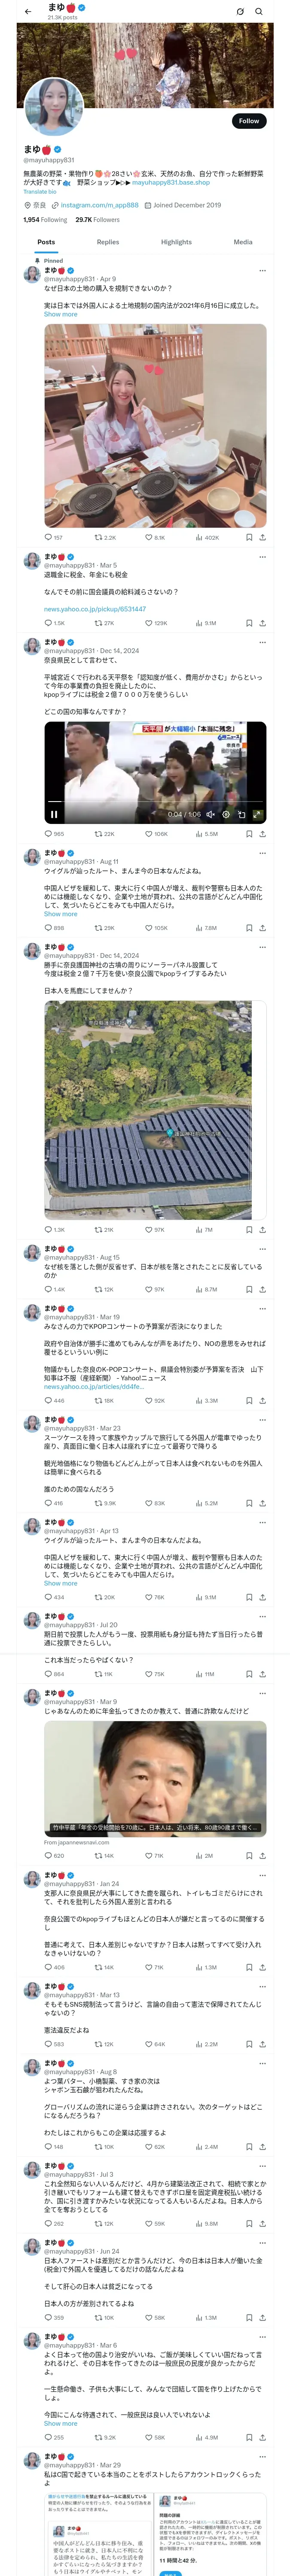290x2576 pixels.
Task: Expand Show more on pinned post
Action: 60,314
